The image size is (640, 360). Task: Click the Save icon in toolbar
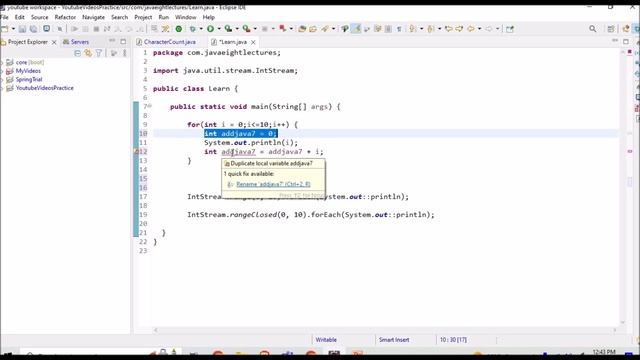(x=22, y=29)
